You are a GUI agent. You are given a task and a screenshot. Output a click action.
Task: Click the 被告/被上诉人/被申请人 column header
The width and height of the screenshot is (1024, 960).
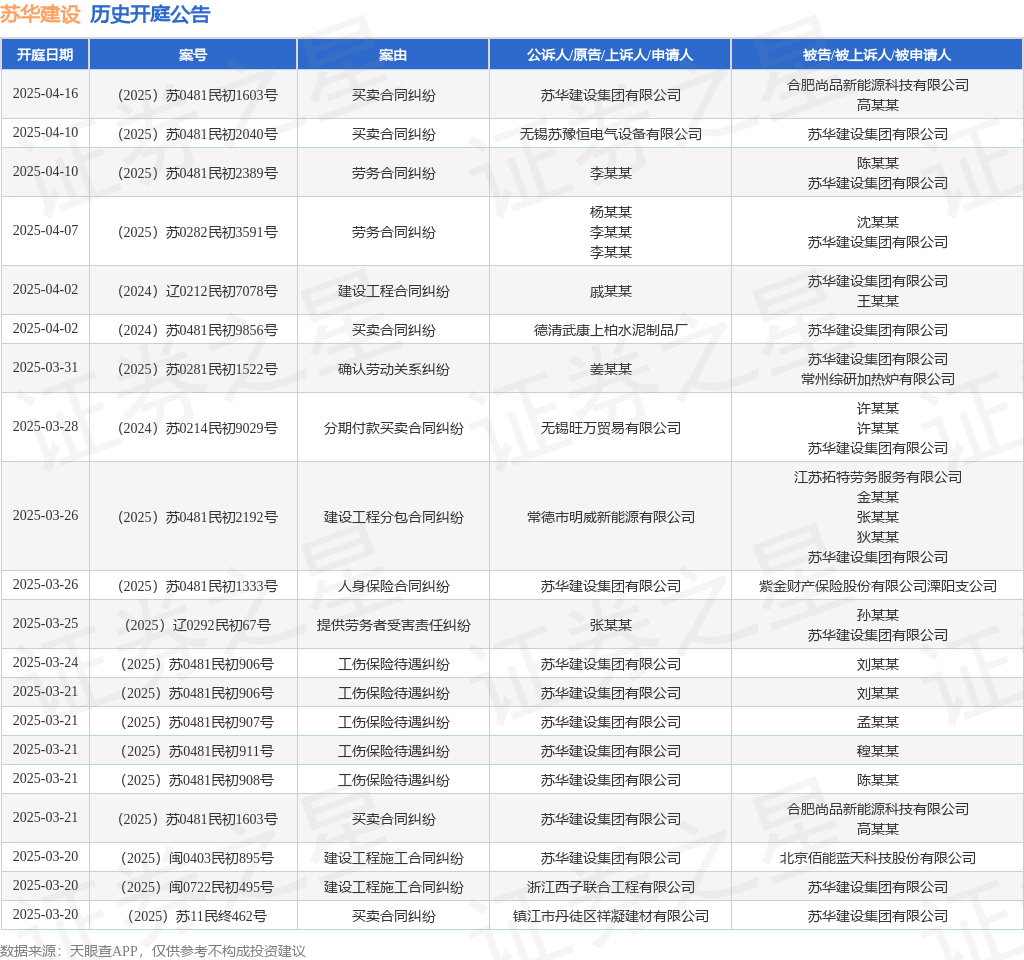click(877, 55)
